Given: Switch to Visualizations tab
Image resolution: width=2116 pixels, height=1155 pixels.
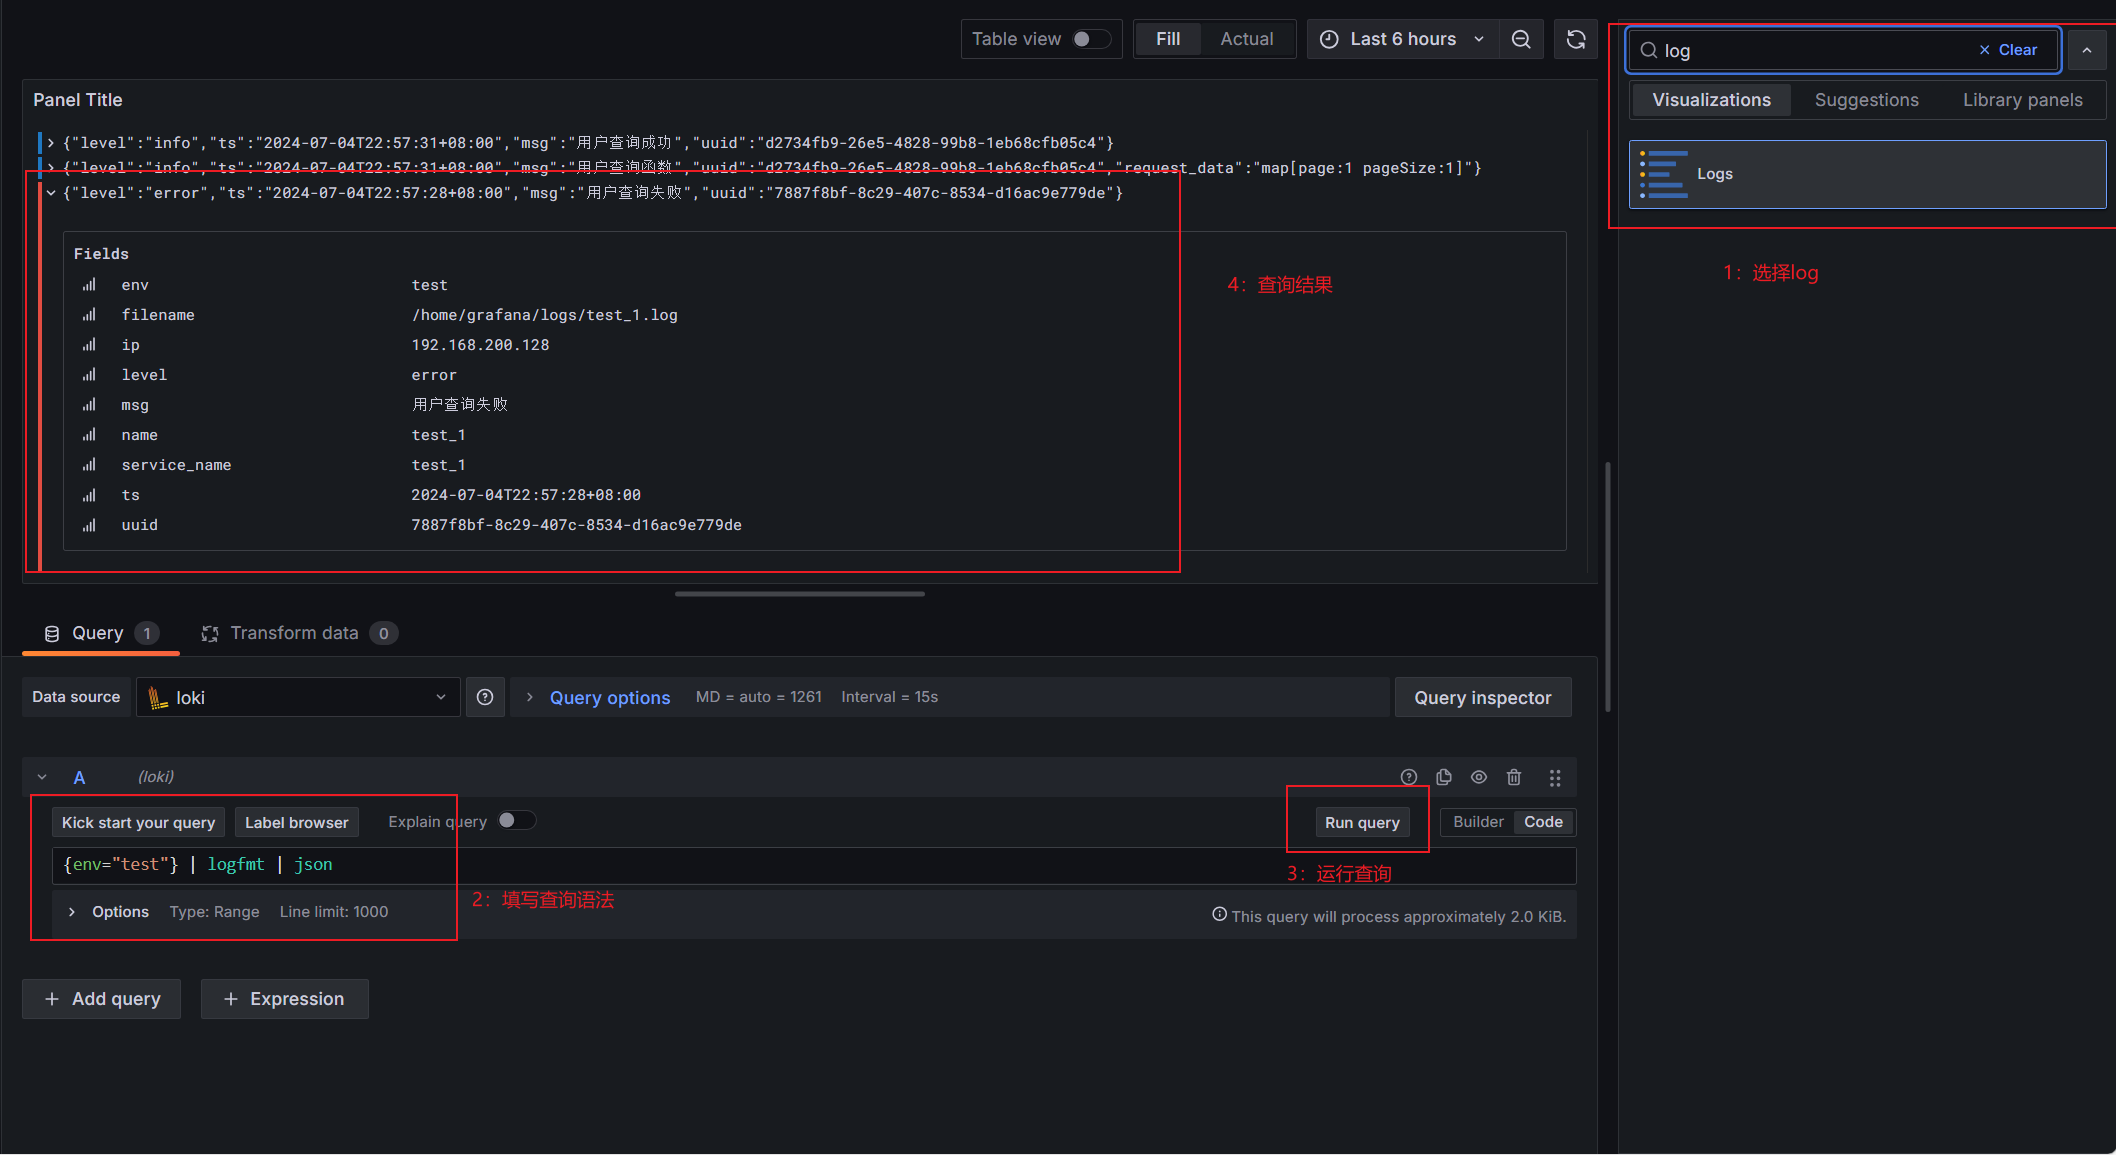Looking at the screenshot, I should click(x=1711, y=100).
